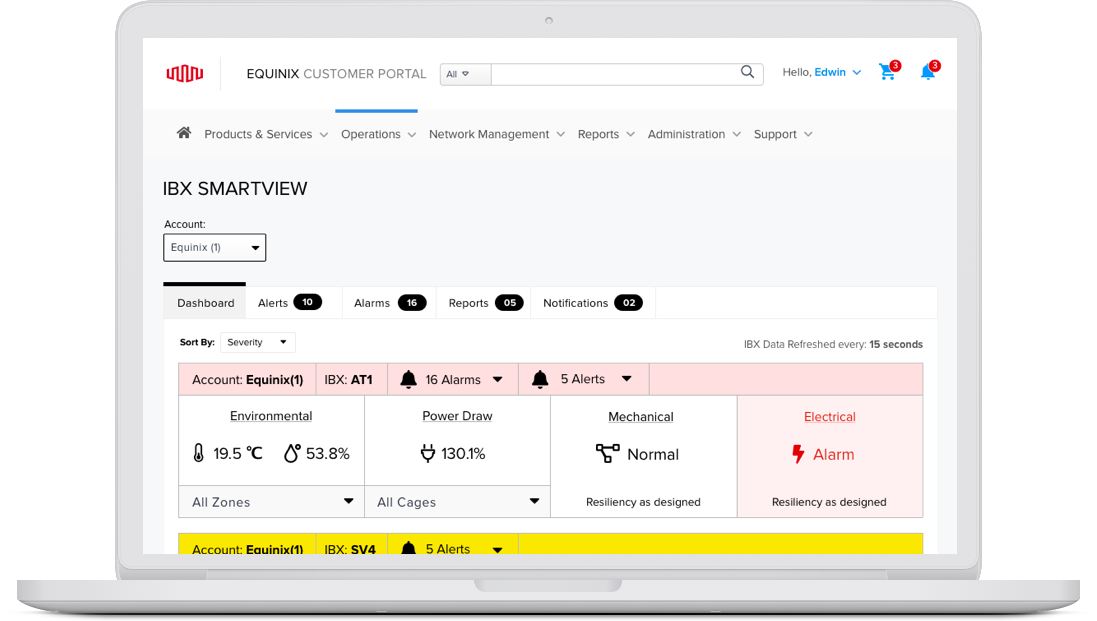Click Resiliency as designed under Mechanical

click(x=643, y=502)
